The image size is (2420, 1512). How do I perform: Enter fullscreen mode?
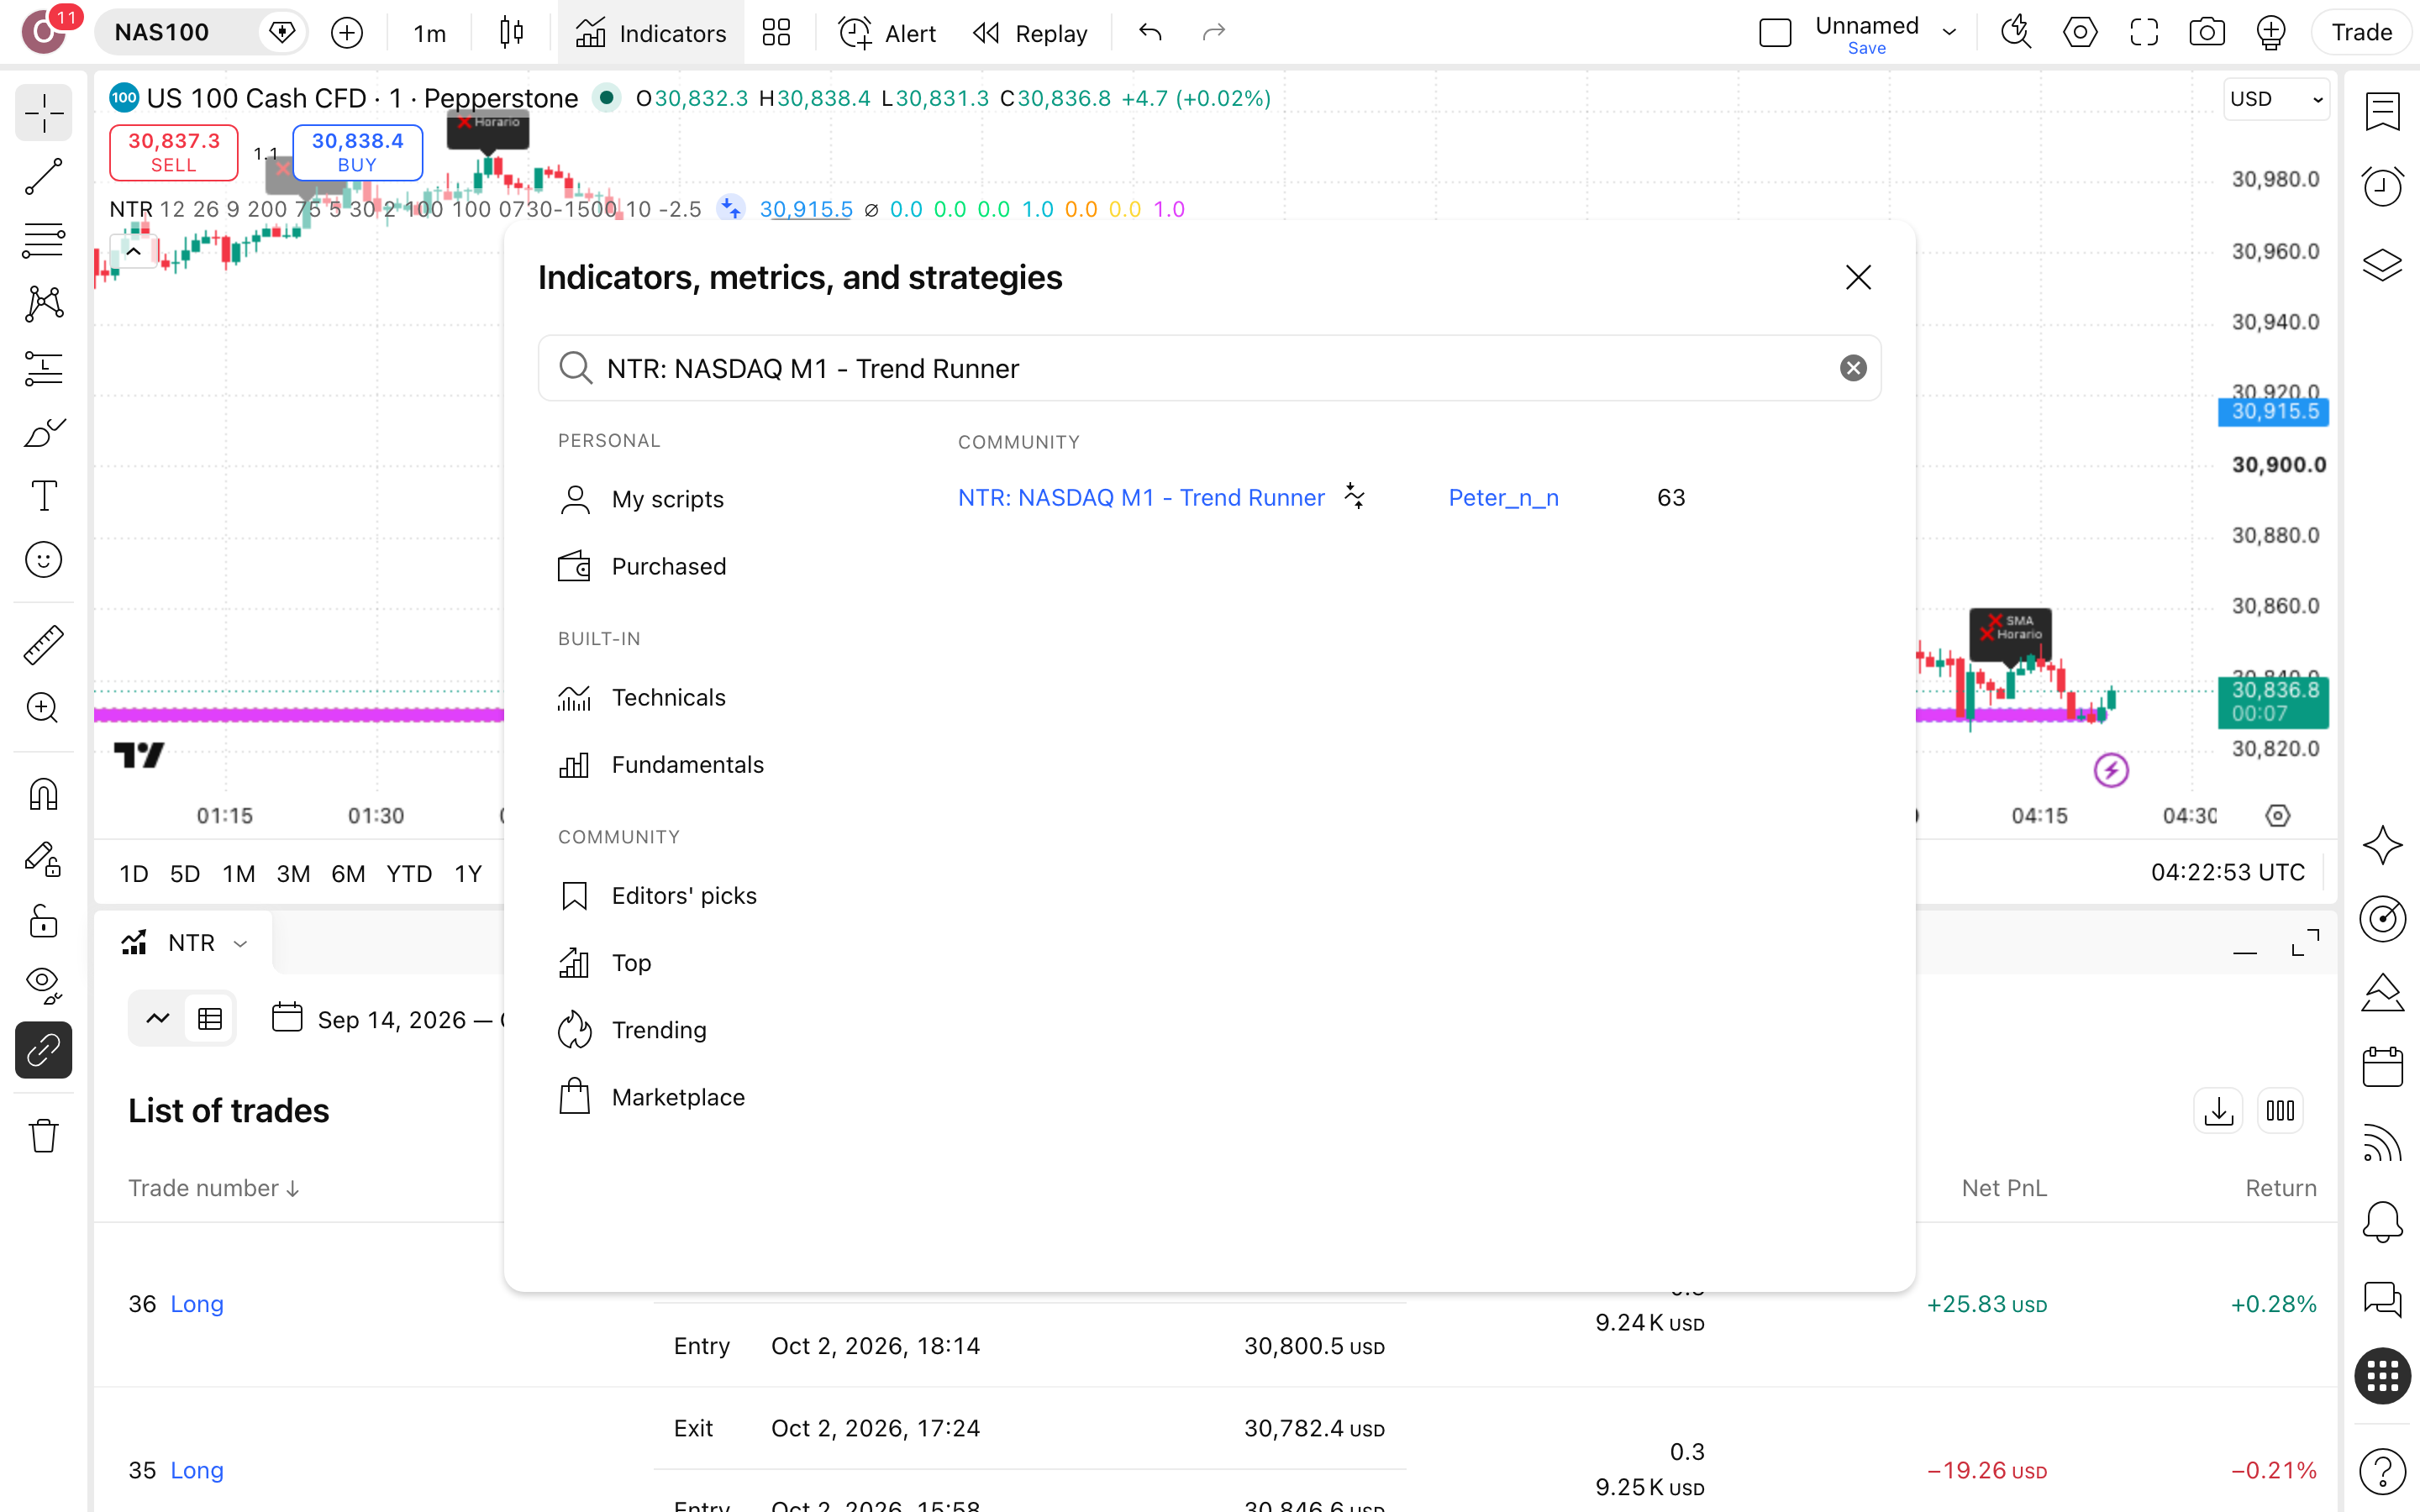click(x=2144, y=33)
